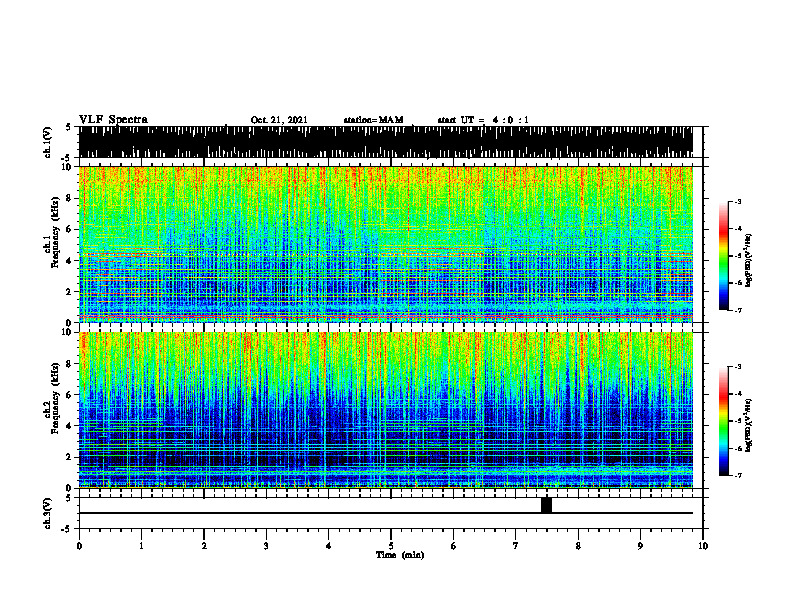Click the ch.1 spectrogram color scale bar

(724, 256)
